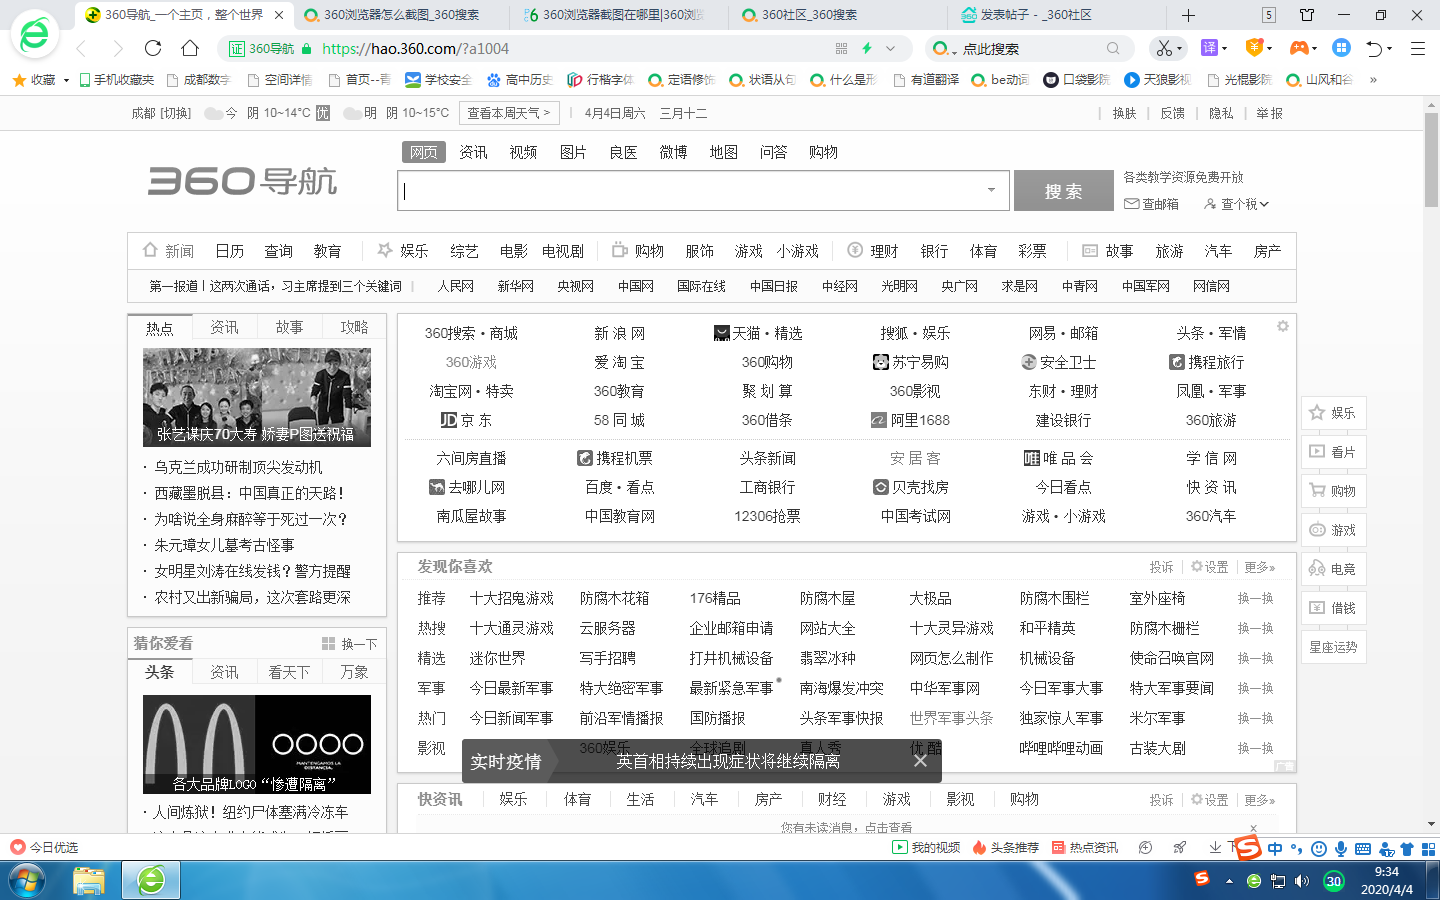Viewport: 1440px width, 900px height.
Task: Click the 搜索 search button
Action: [x=1063, y=191]
